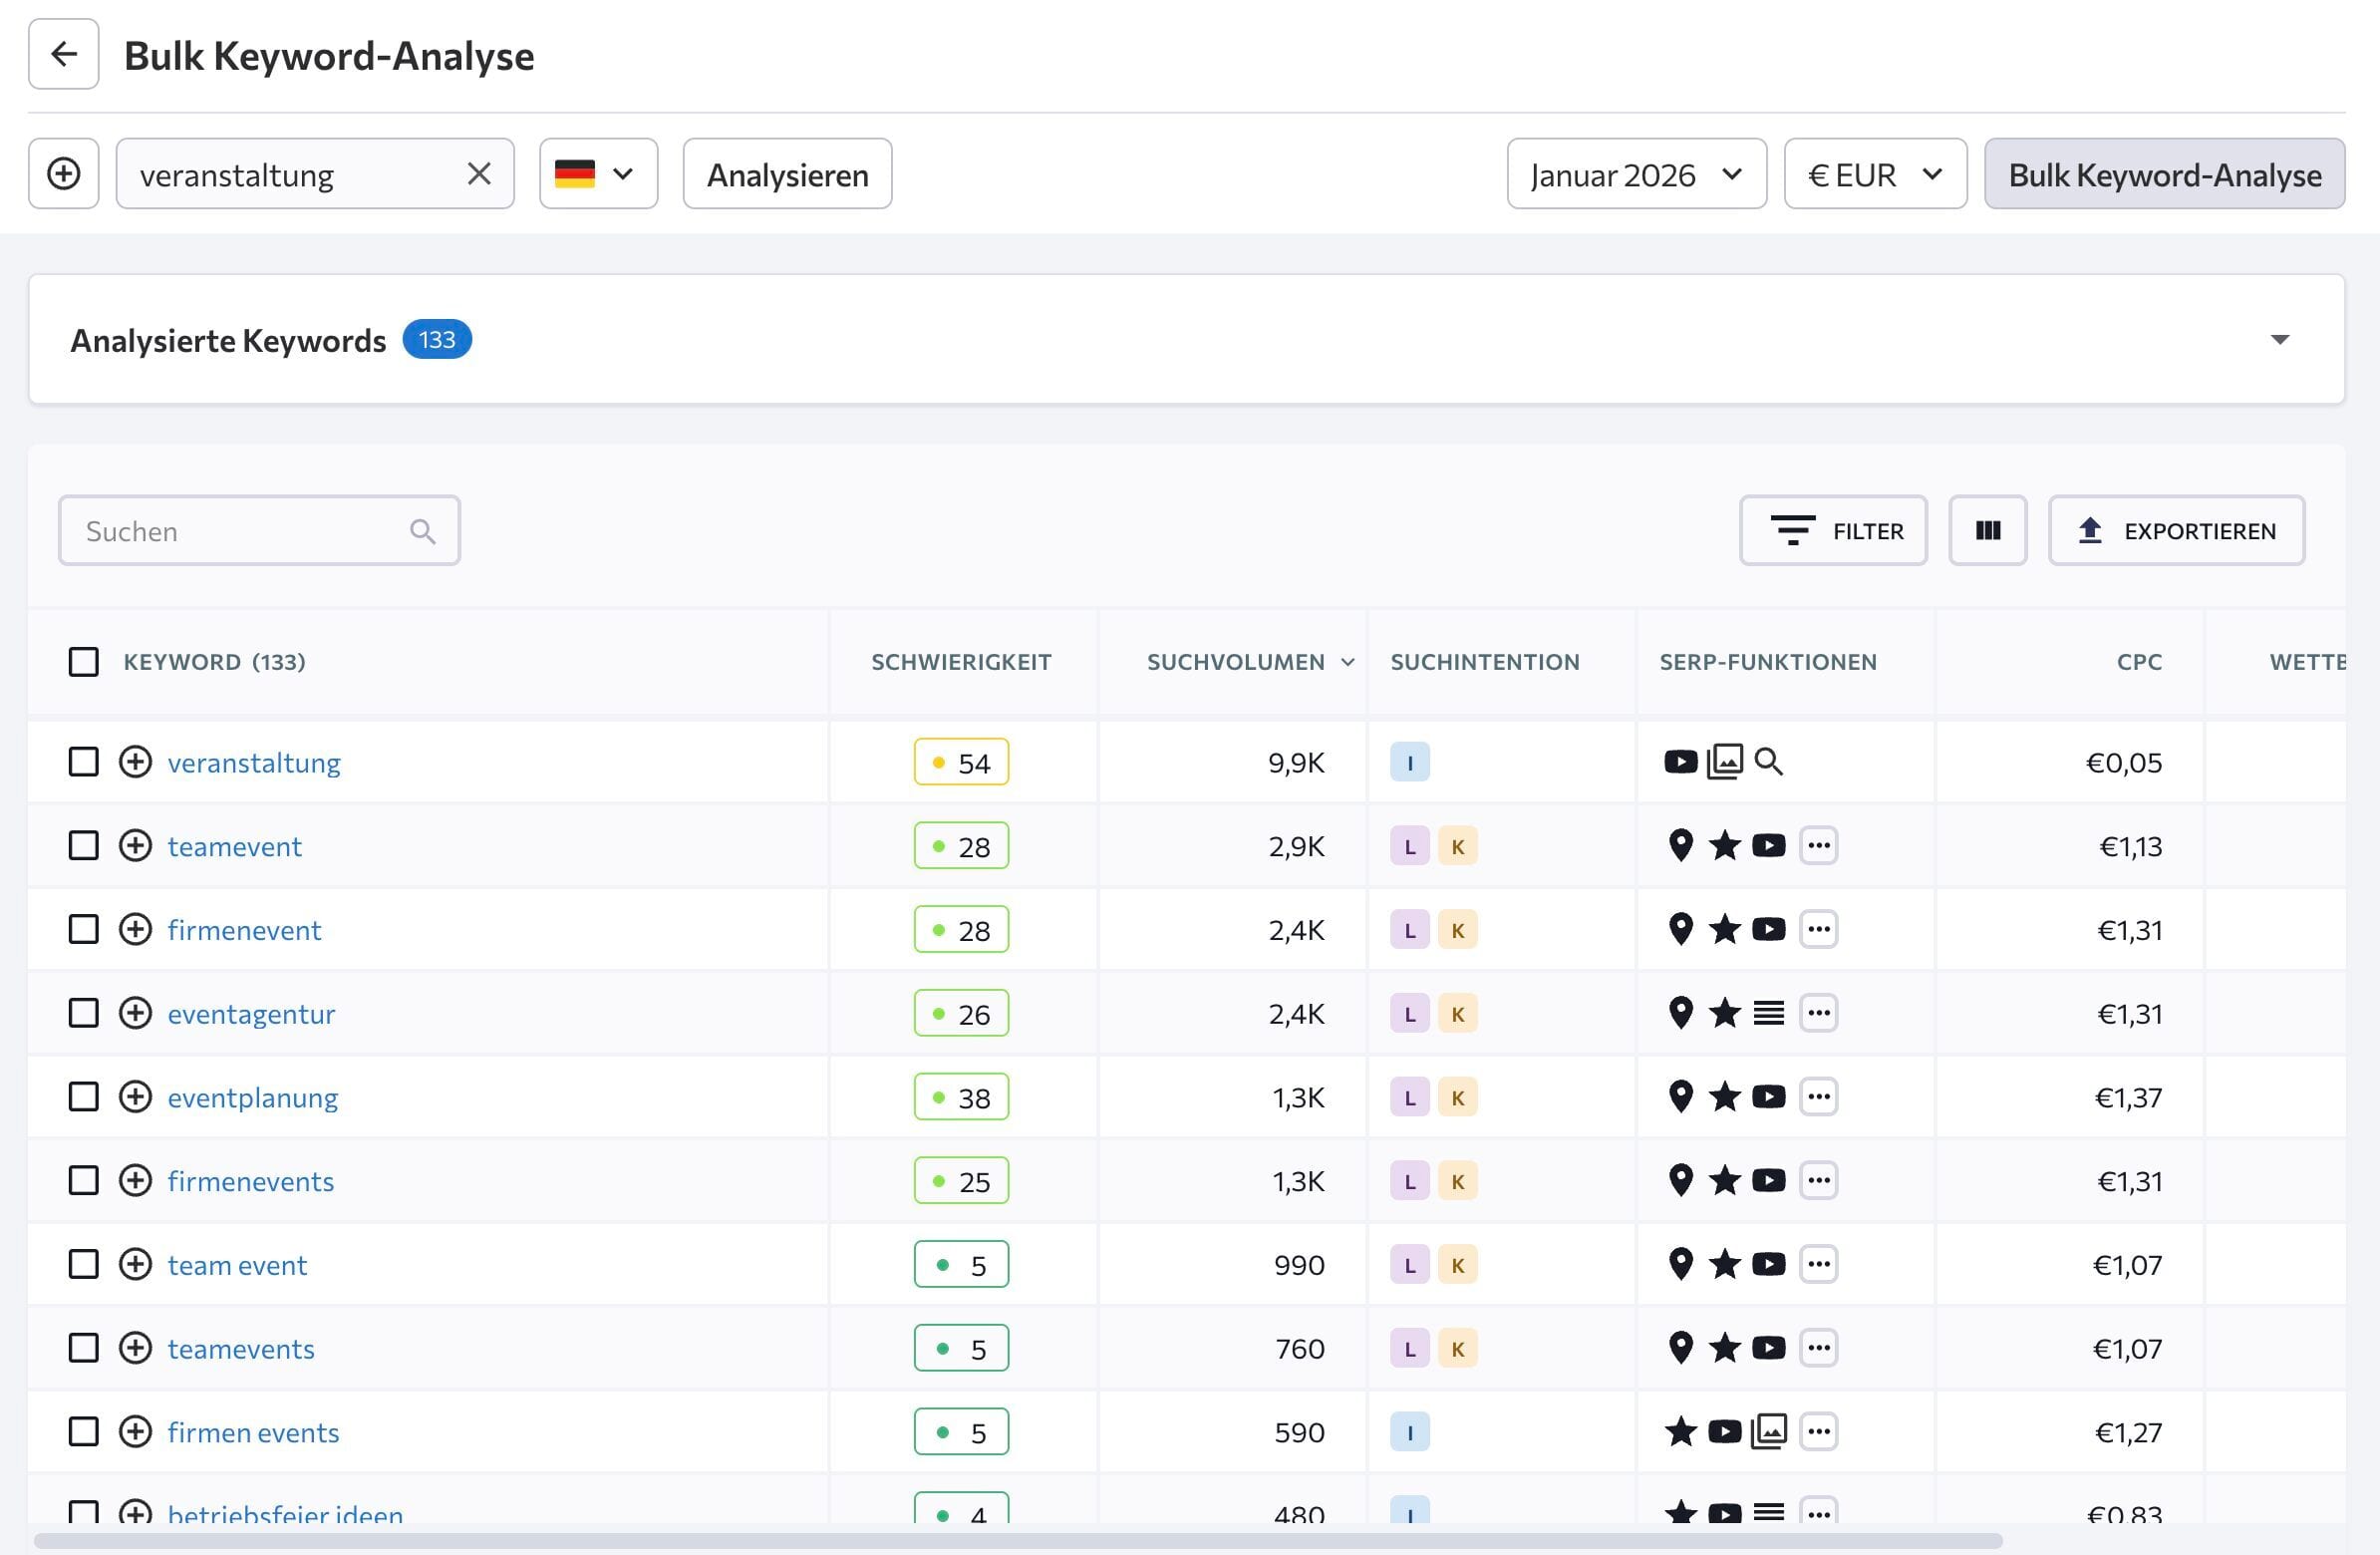Collapse the Analysierte Keywords section

pyautogui.click(x=2280, y=340)
